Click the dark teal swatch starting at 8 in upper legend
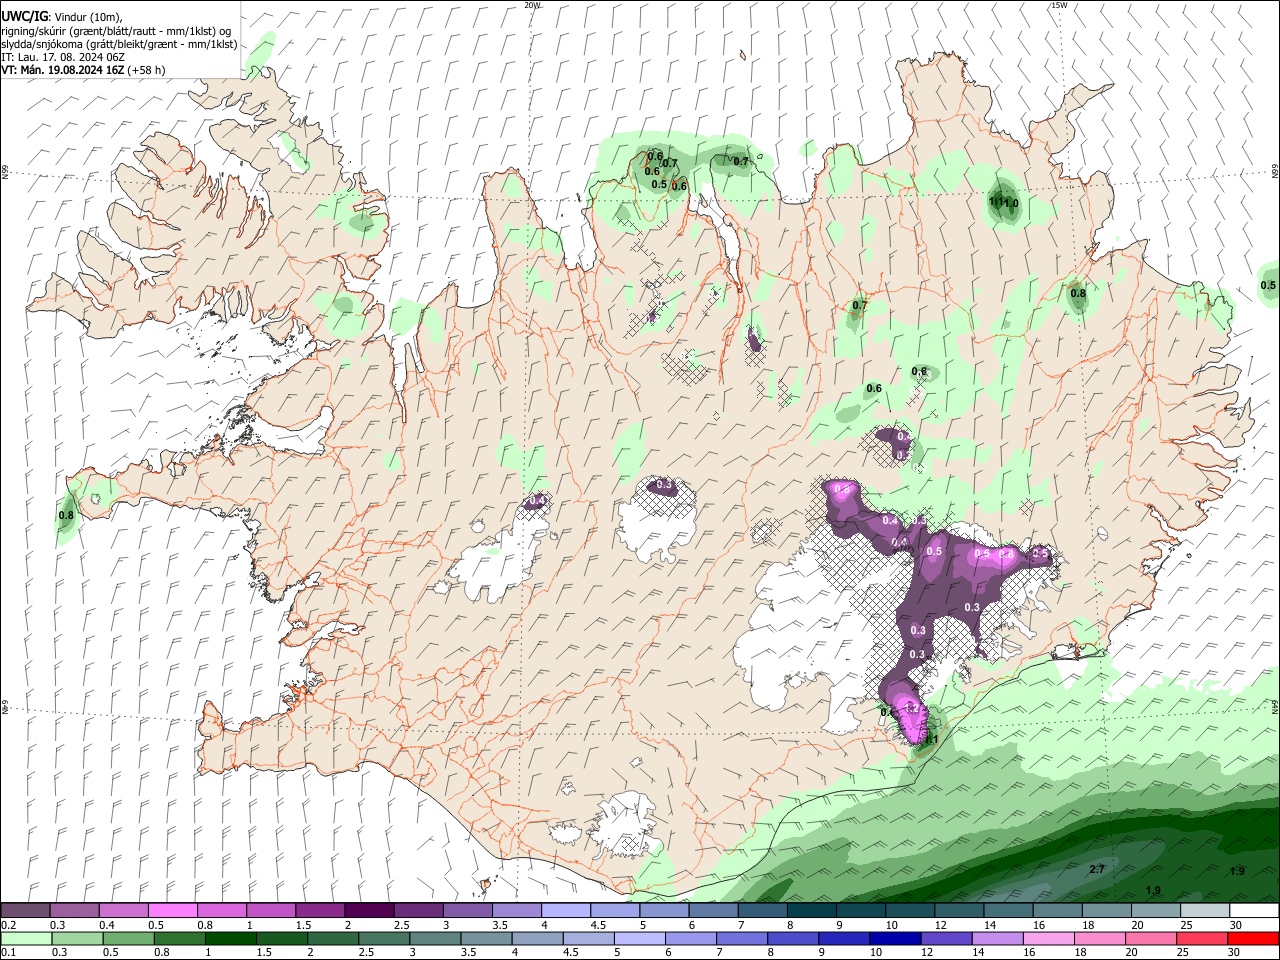Image resolution: width=1280 pixels, height=960 pixels. (x=811, y=911)
